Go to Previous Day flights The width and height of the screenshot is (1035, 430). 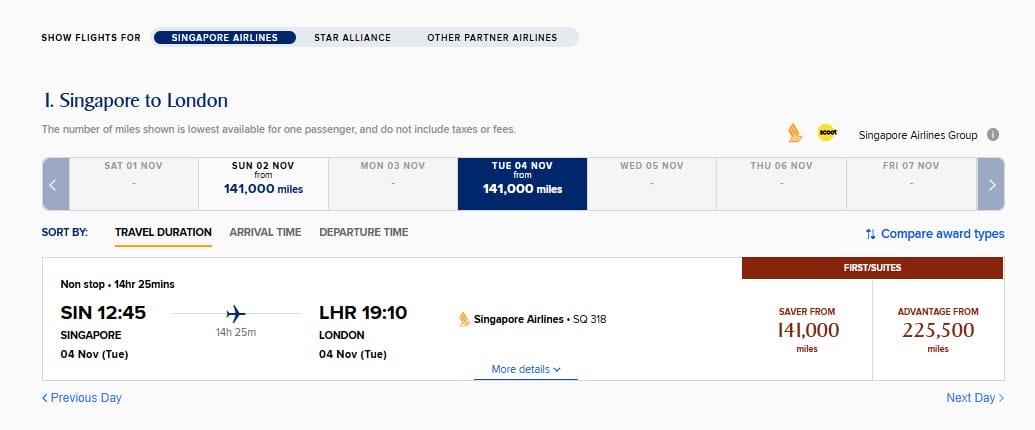click(x=82, y=398)
